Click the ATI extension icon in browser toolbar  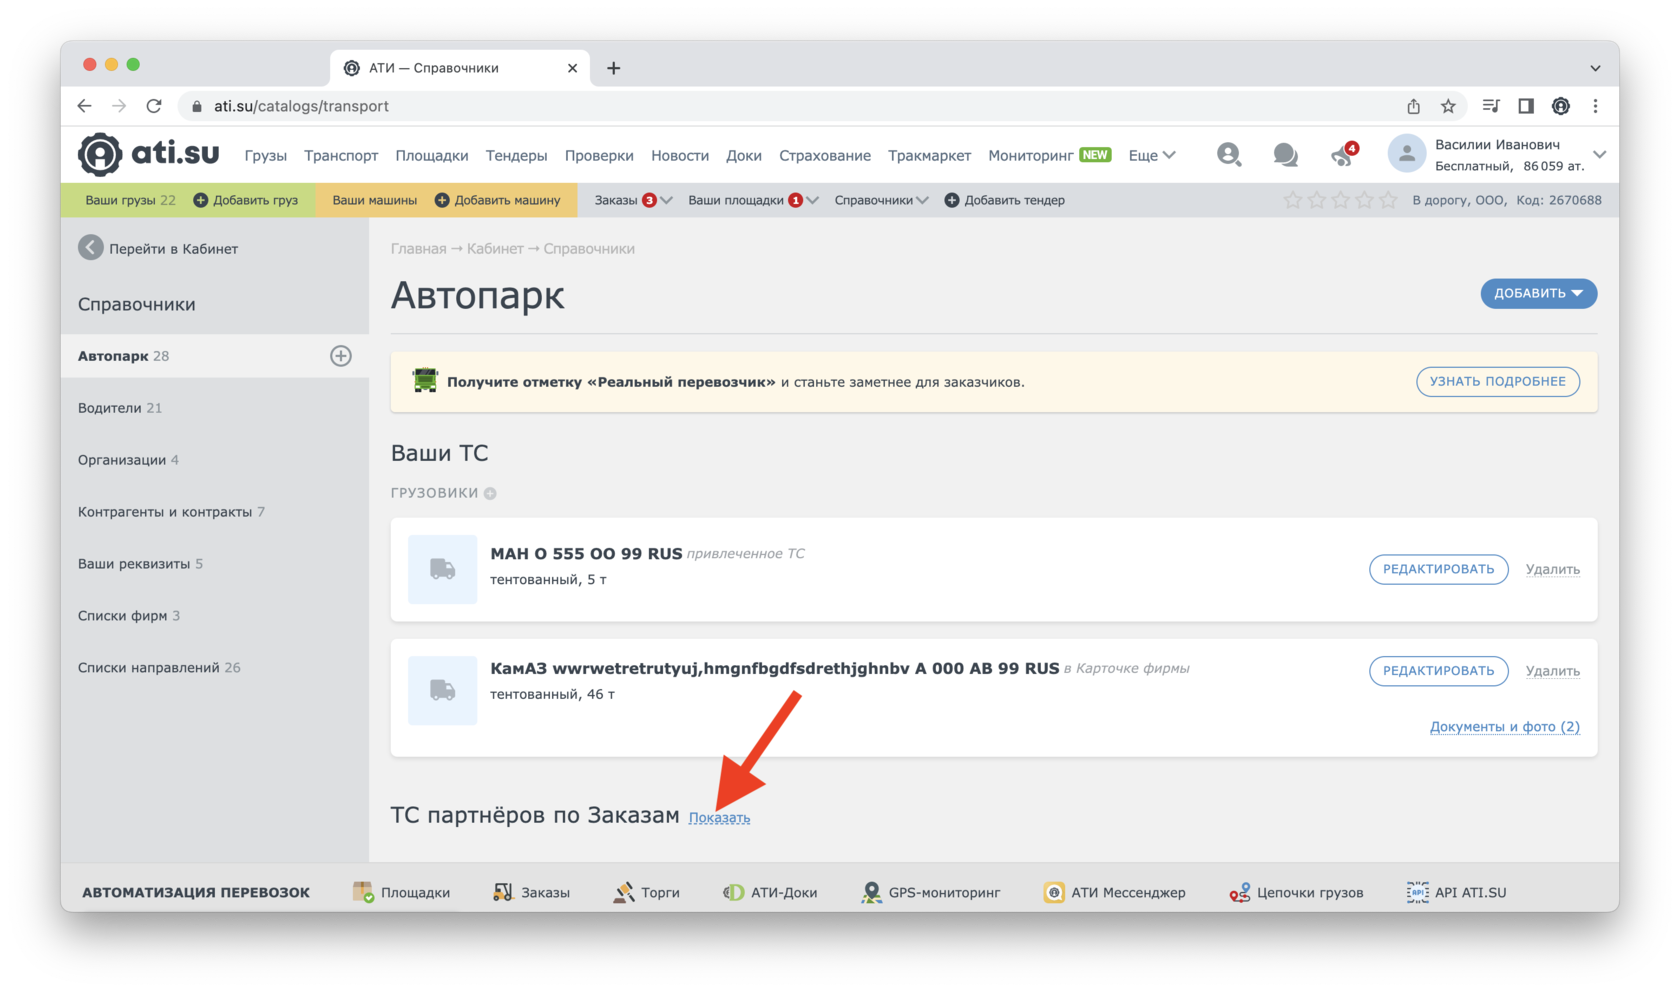1561,106
